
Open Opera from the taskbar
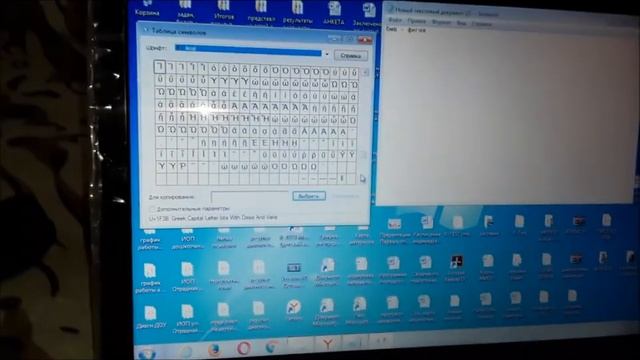point(244,349)
